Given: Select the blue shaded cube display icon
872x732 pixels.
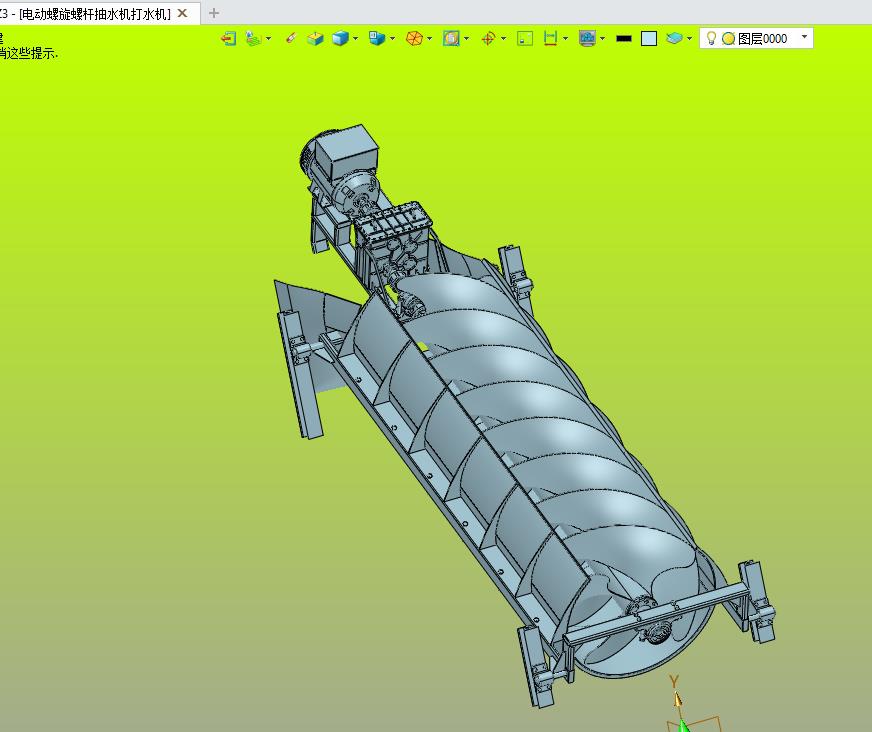Looking at the screenshot, I should pyautogui.click(x=340, y=38).
